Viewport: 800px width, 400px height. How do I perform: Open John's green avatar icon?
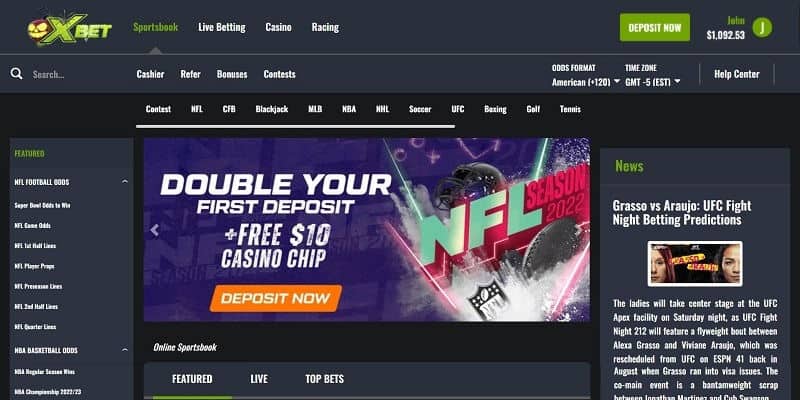pyautogui.click(x=762, y=28)
